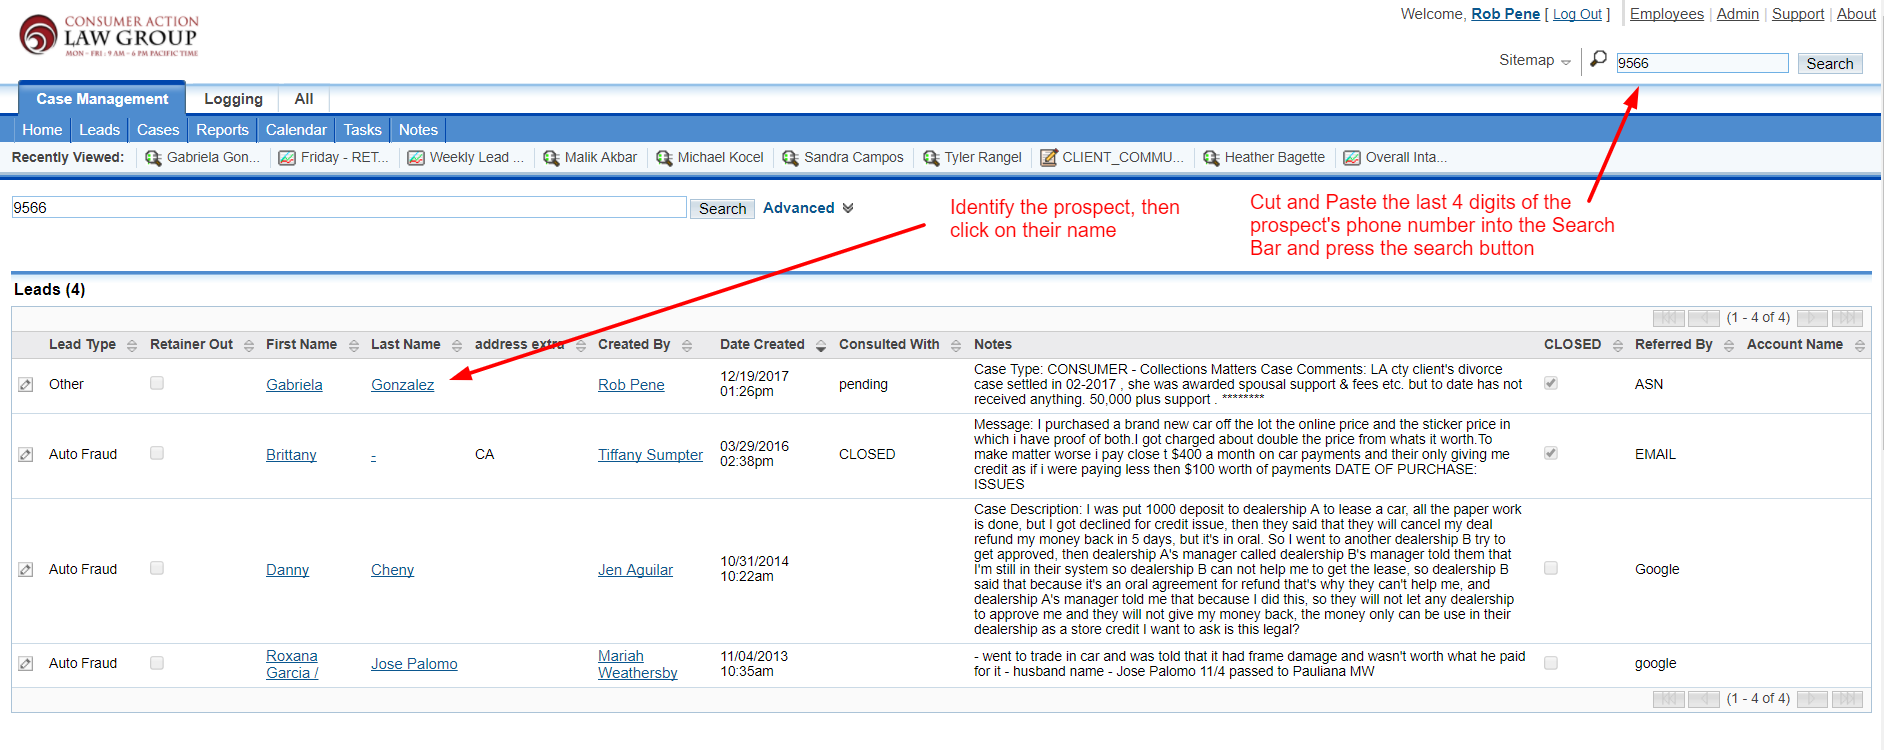
Task: Click the edit icon for Danny Cheny row
Action: (26, 570)
